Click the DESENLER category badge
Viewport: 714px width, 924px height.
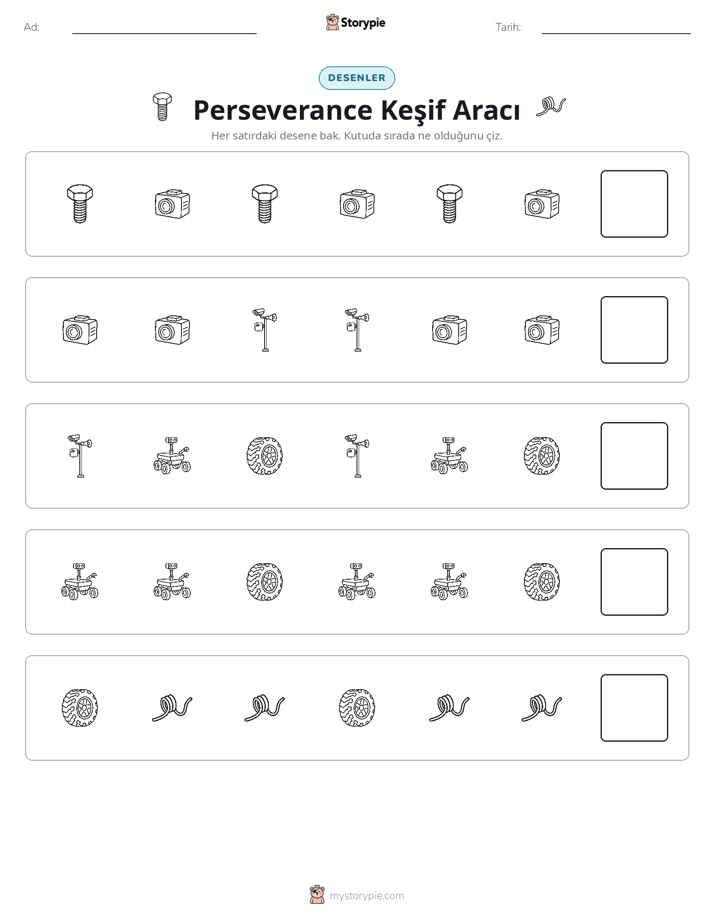(x=357, y=78)
